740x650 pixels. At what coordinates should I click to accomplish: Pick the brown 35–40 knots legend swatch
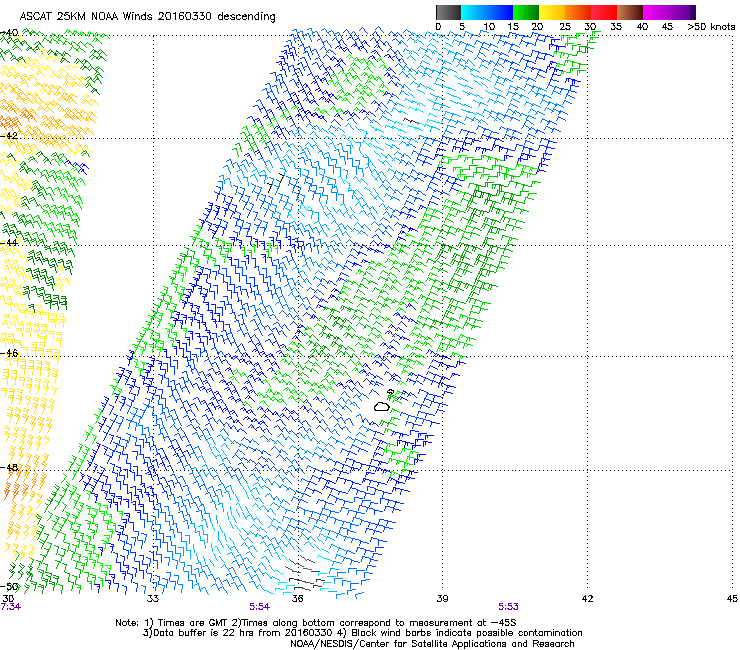pos(630,12)
